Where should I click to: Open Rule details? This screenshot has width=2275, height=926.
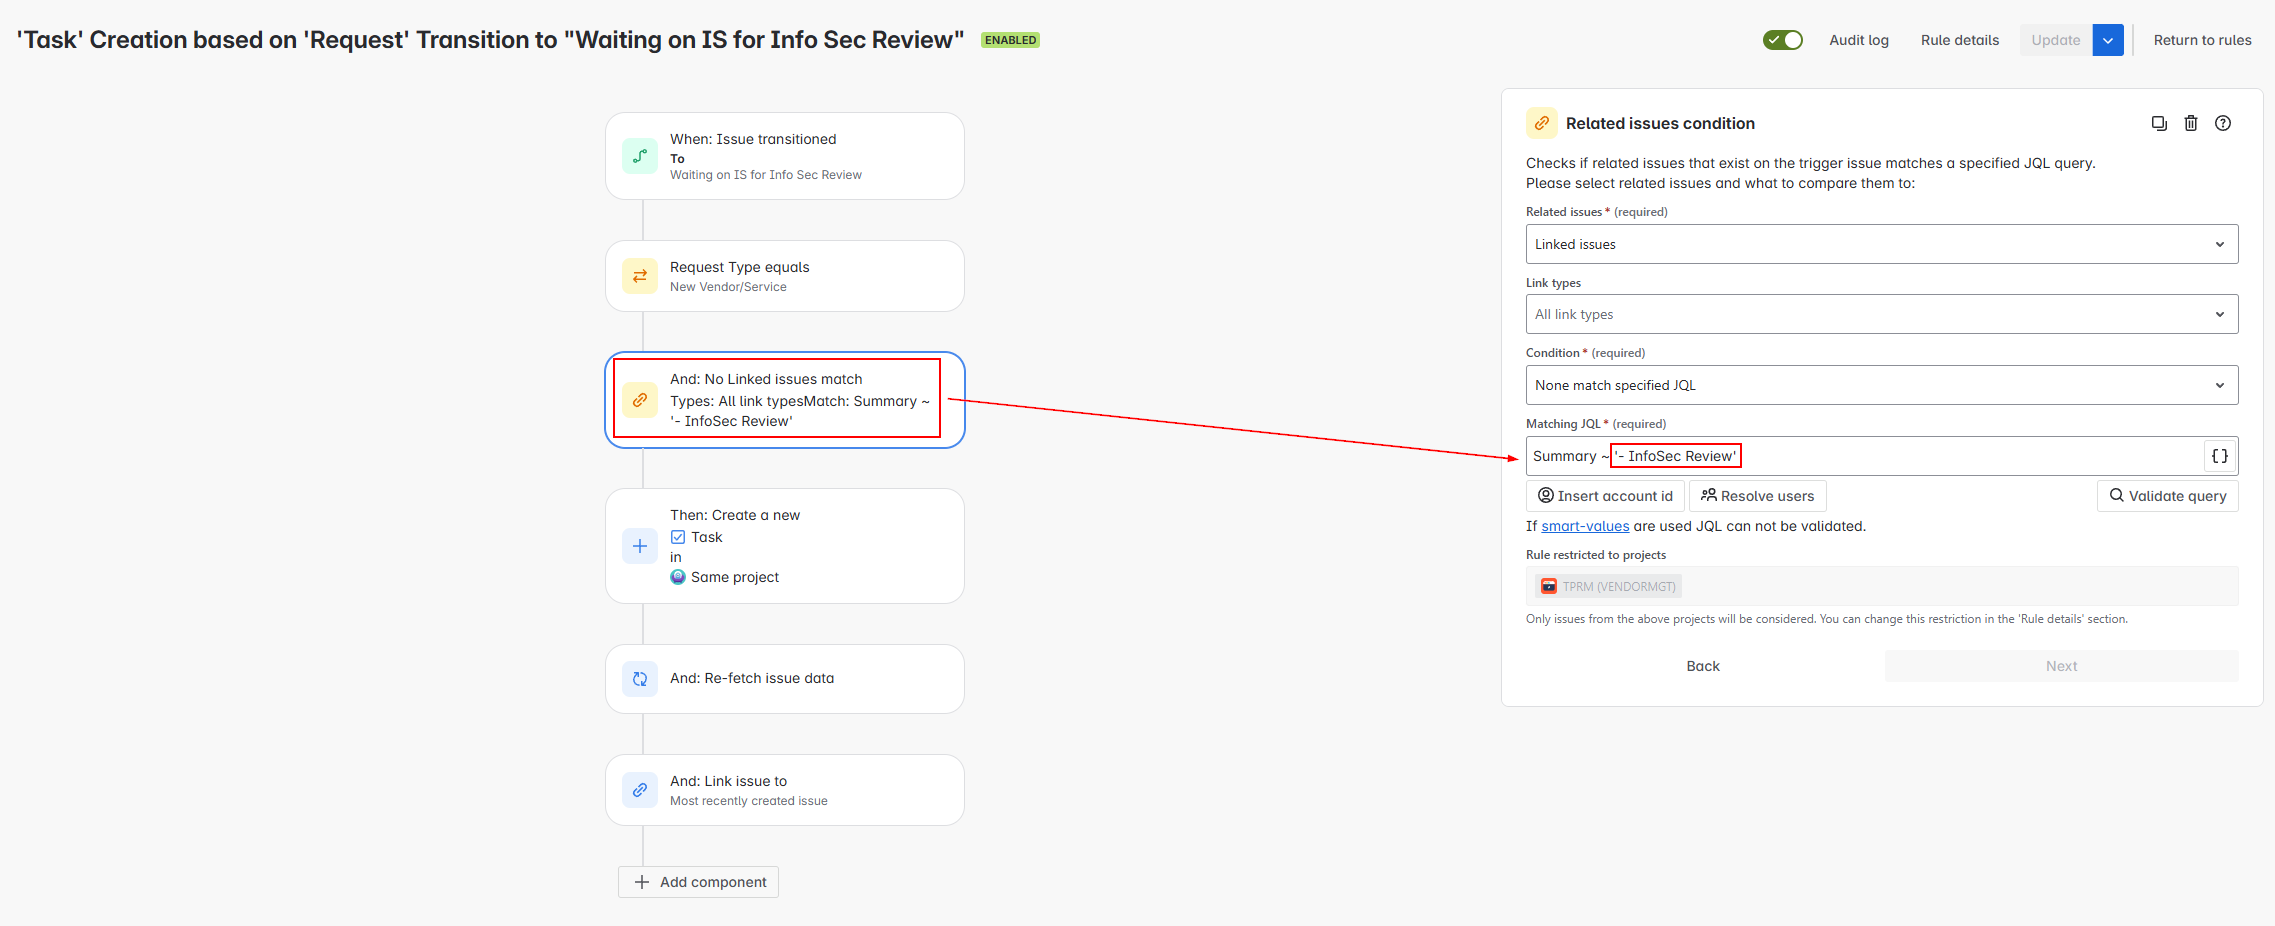pyautogui.click(x=1960, y=40)
